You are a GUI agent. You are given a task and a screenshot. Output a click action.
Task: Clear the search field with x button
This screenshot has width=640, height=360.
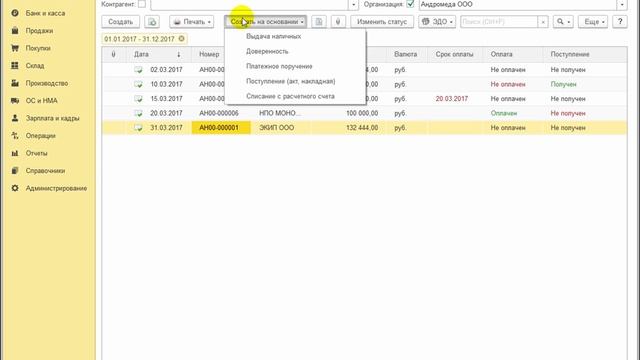543,22
